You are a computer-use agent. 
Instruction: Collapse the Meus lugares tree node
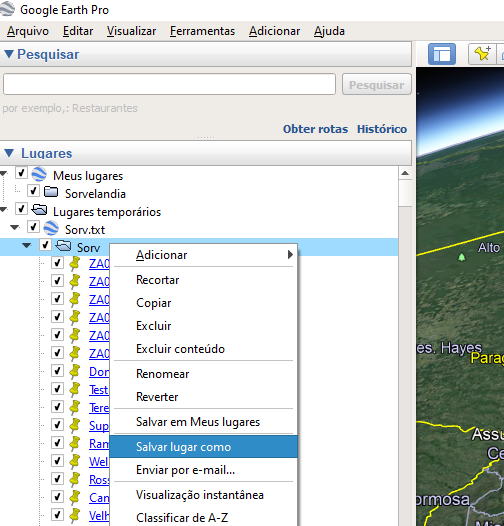click(x=3, y=173)
